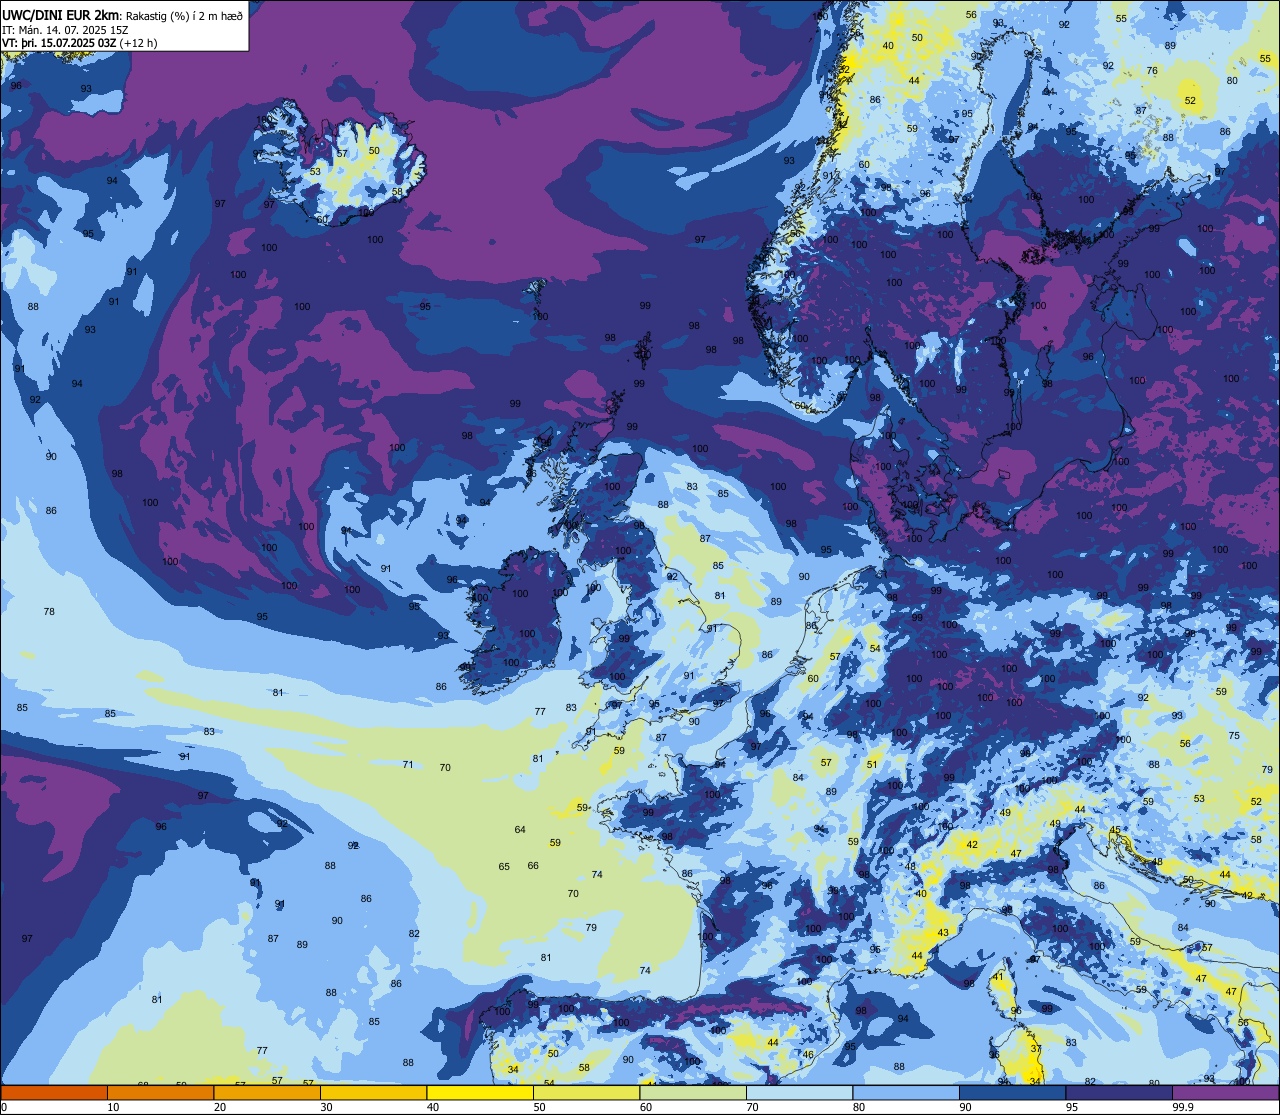The width and height of the screenshot is (1280, 1115).
Task: Click the '(+12 h)' forecast offset text
Action: click(x=138, y=43)
